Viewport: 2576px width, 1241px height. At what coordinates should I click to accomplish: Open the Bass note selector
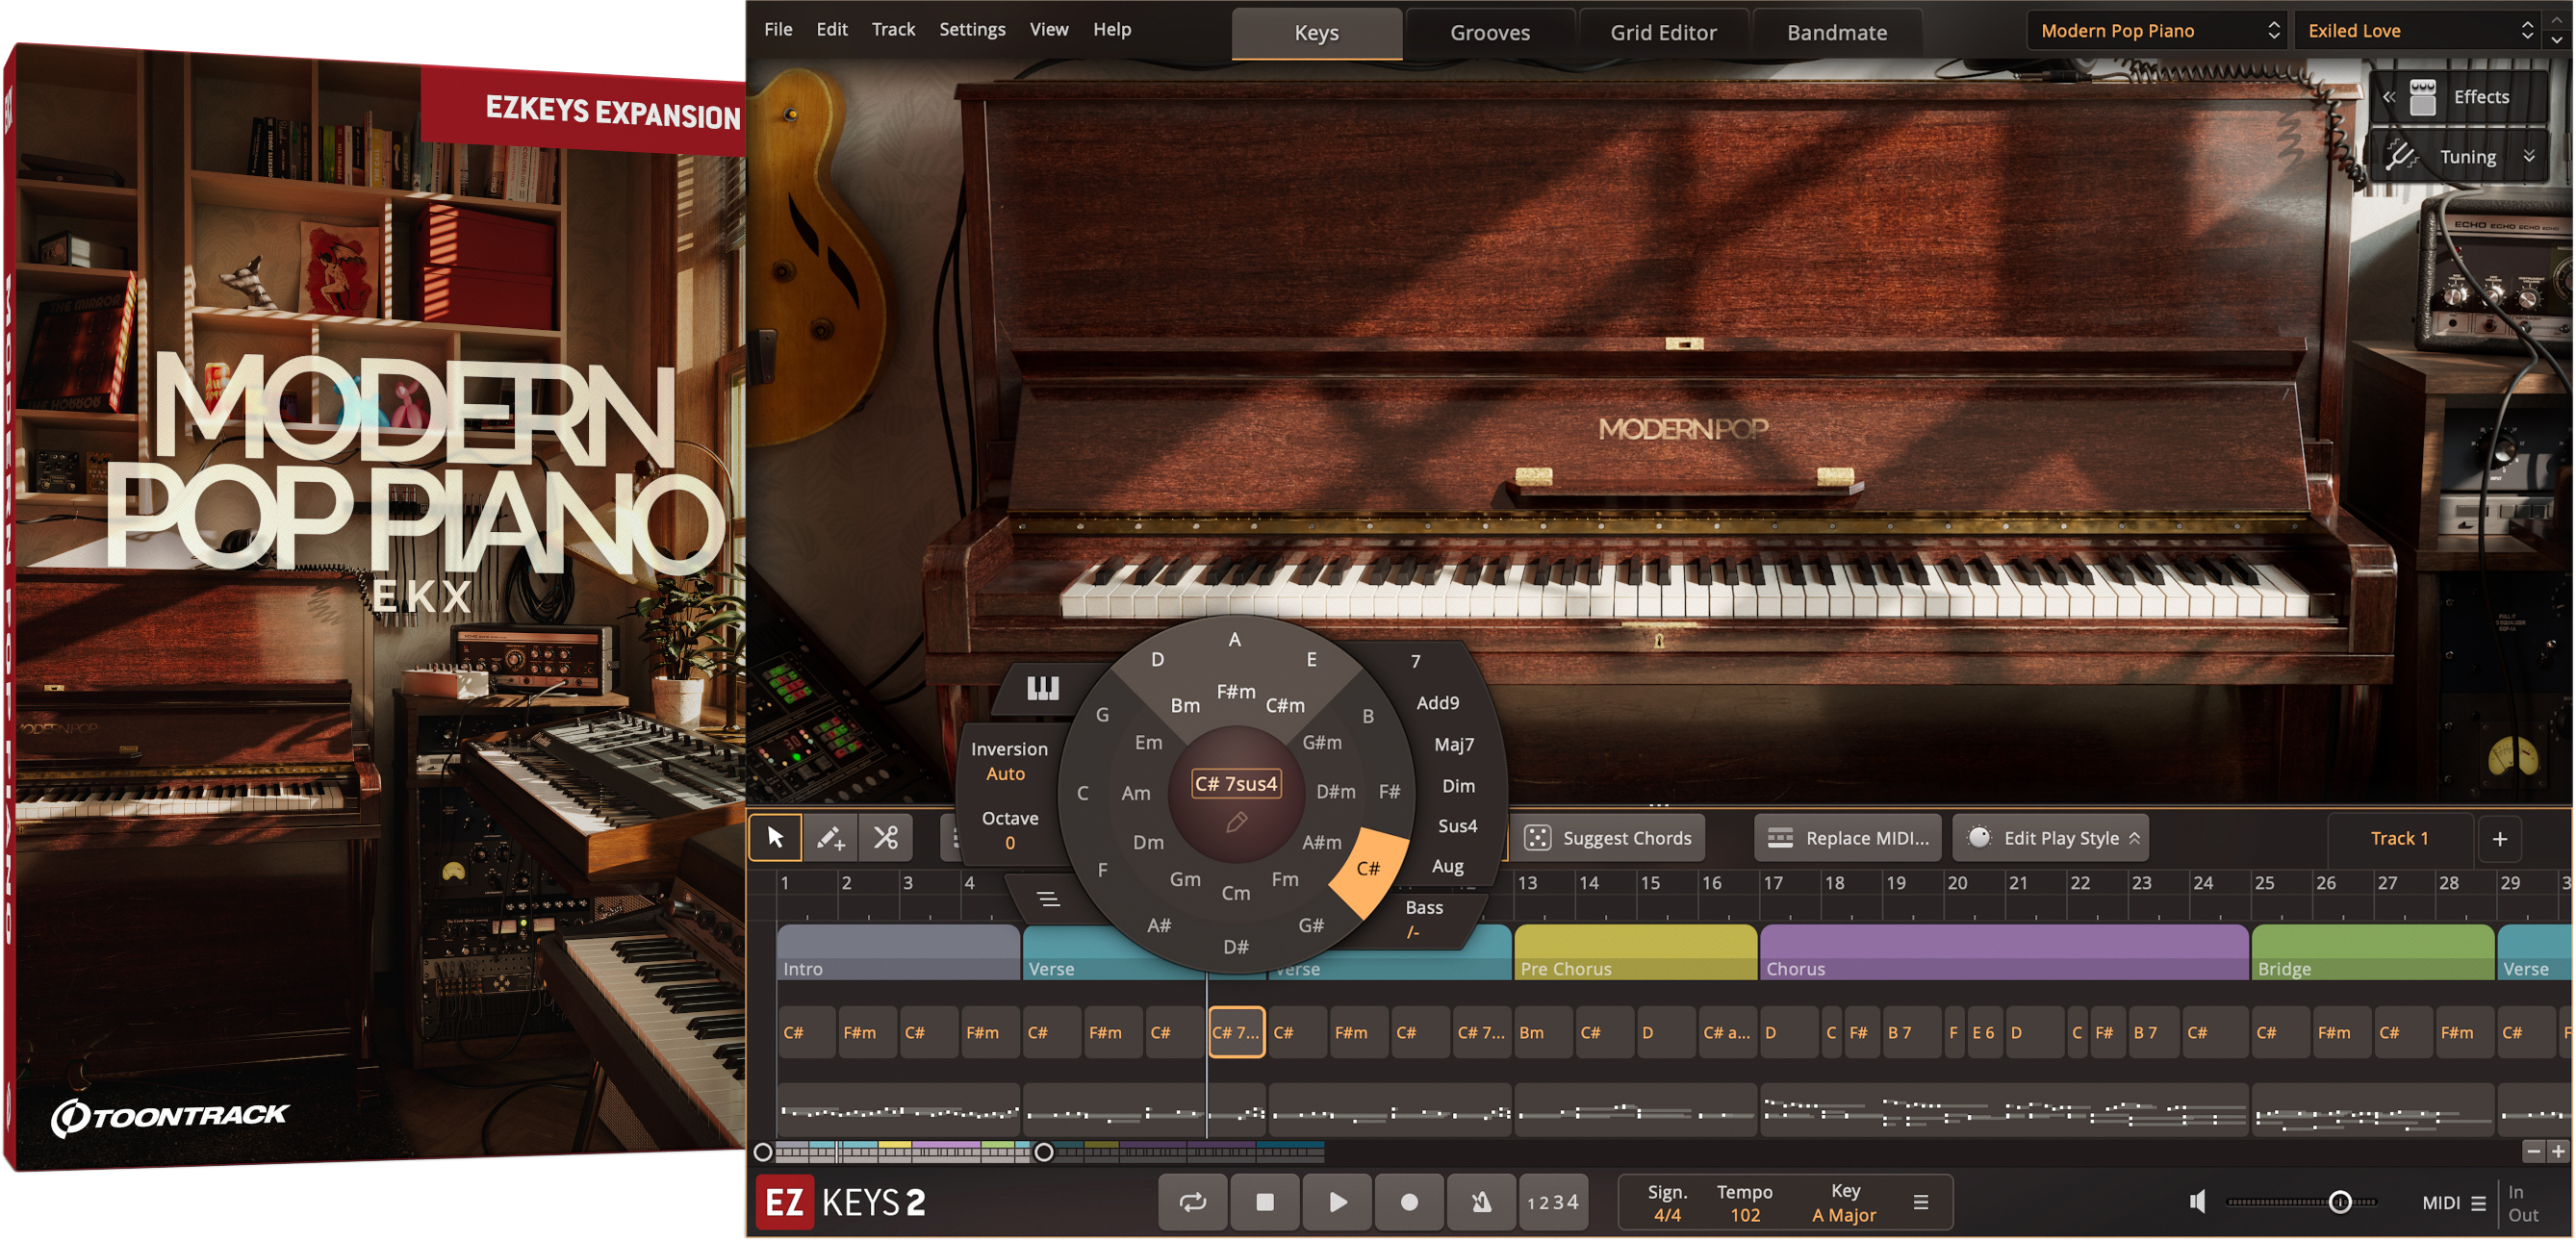1423,919
